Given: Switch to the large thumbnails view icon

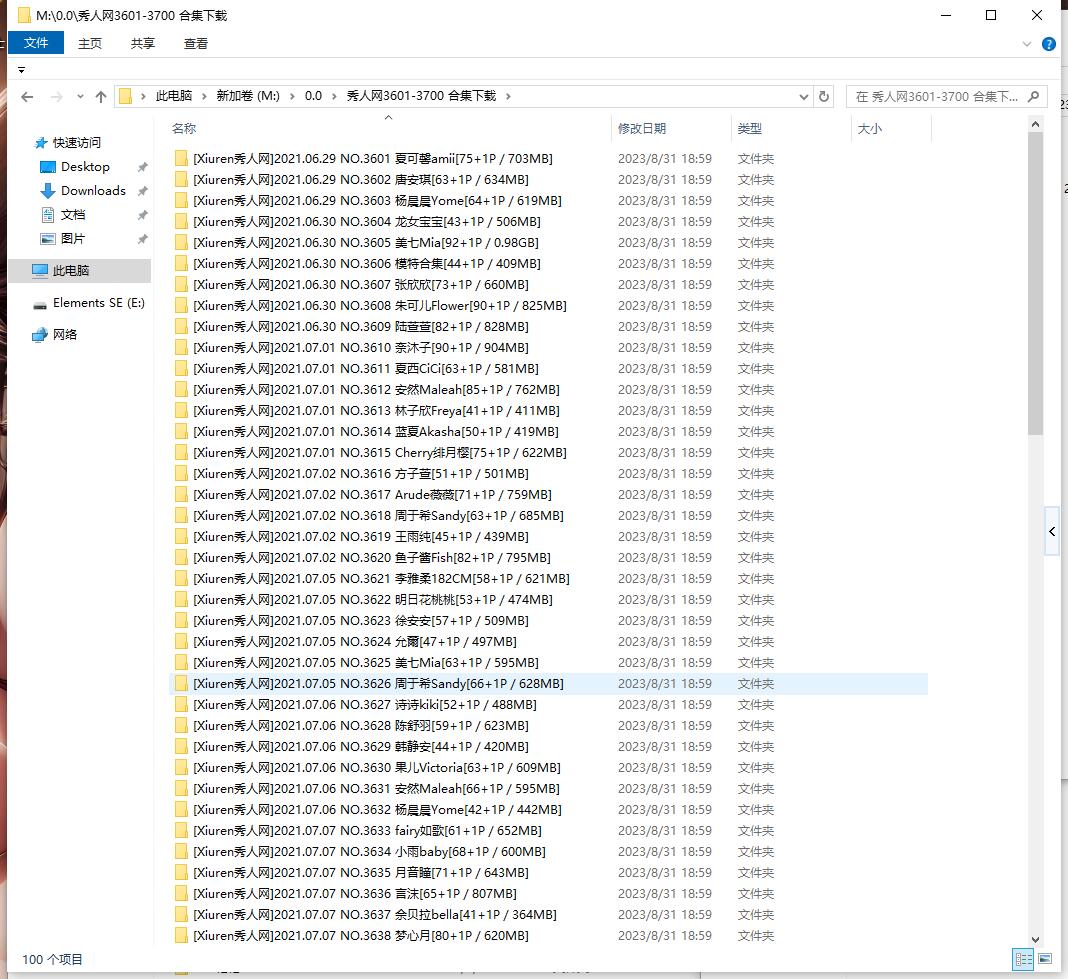Looking at the screenshot, I should coord(1045,960).
